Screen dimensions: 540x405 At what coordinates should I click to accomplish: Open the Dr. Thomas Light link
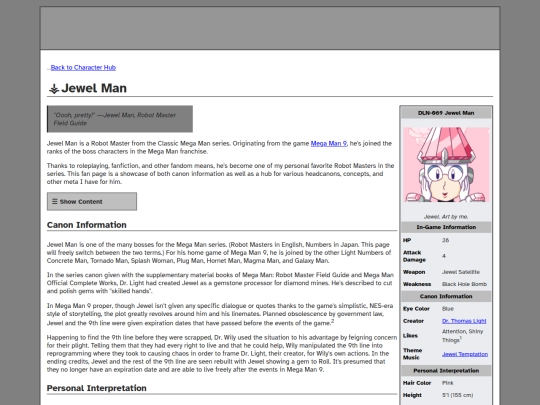tap(464, 321)
